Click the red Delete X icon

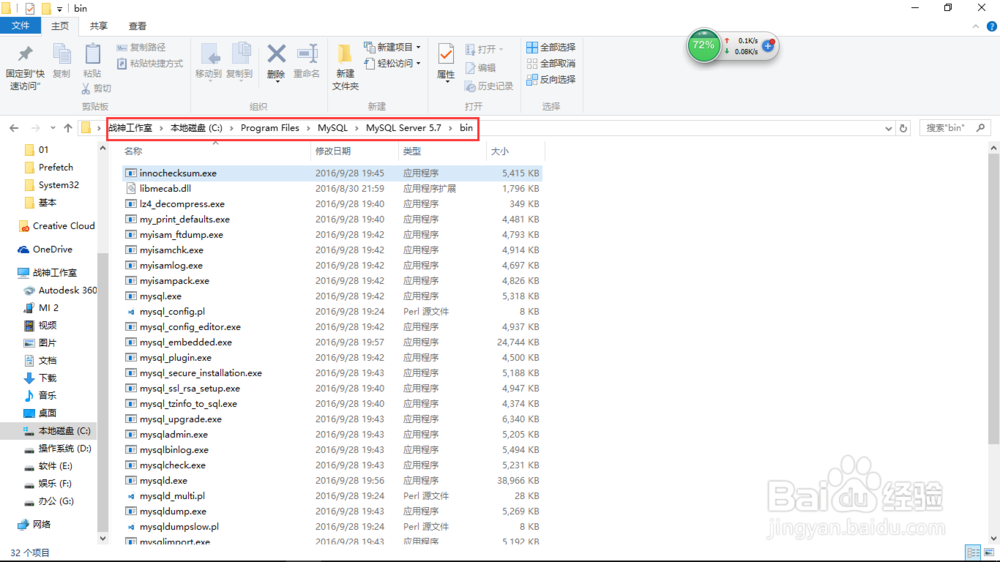[276, 61]
